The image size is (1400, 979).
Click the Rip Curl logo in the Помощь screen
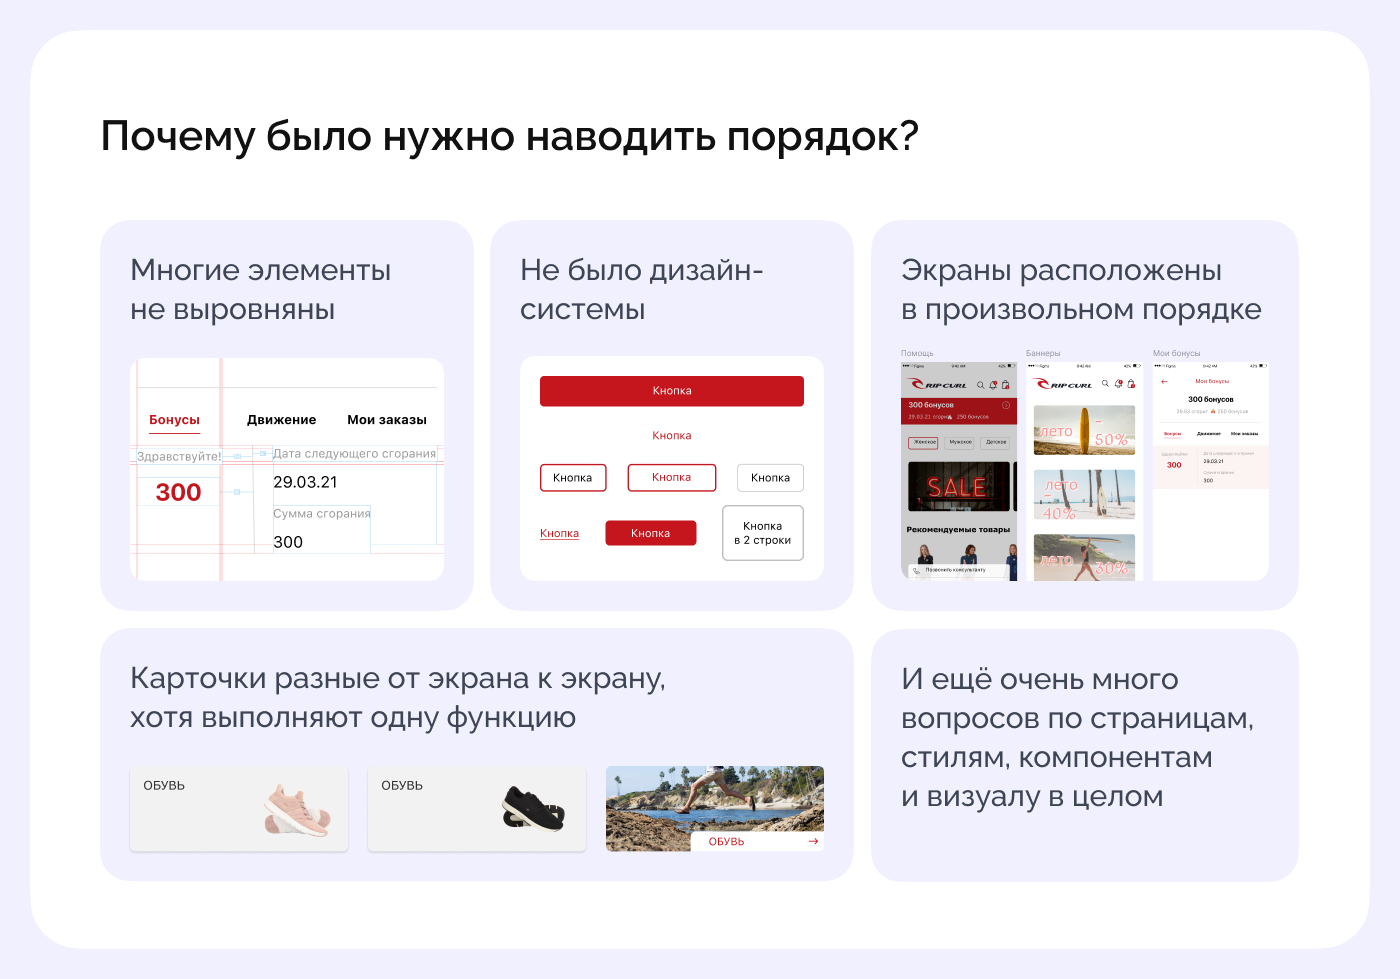938,385
